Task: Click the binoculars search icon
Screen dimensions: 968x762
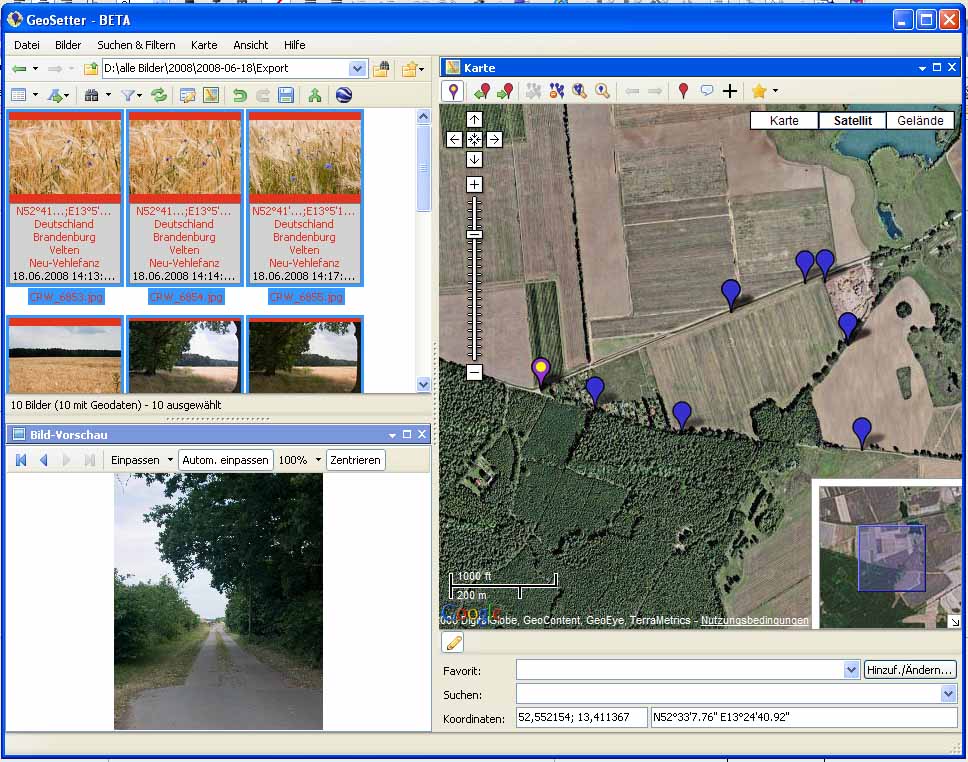Action: (x=92, y=95)
